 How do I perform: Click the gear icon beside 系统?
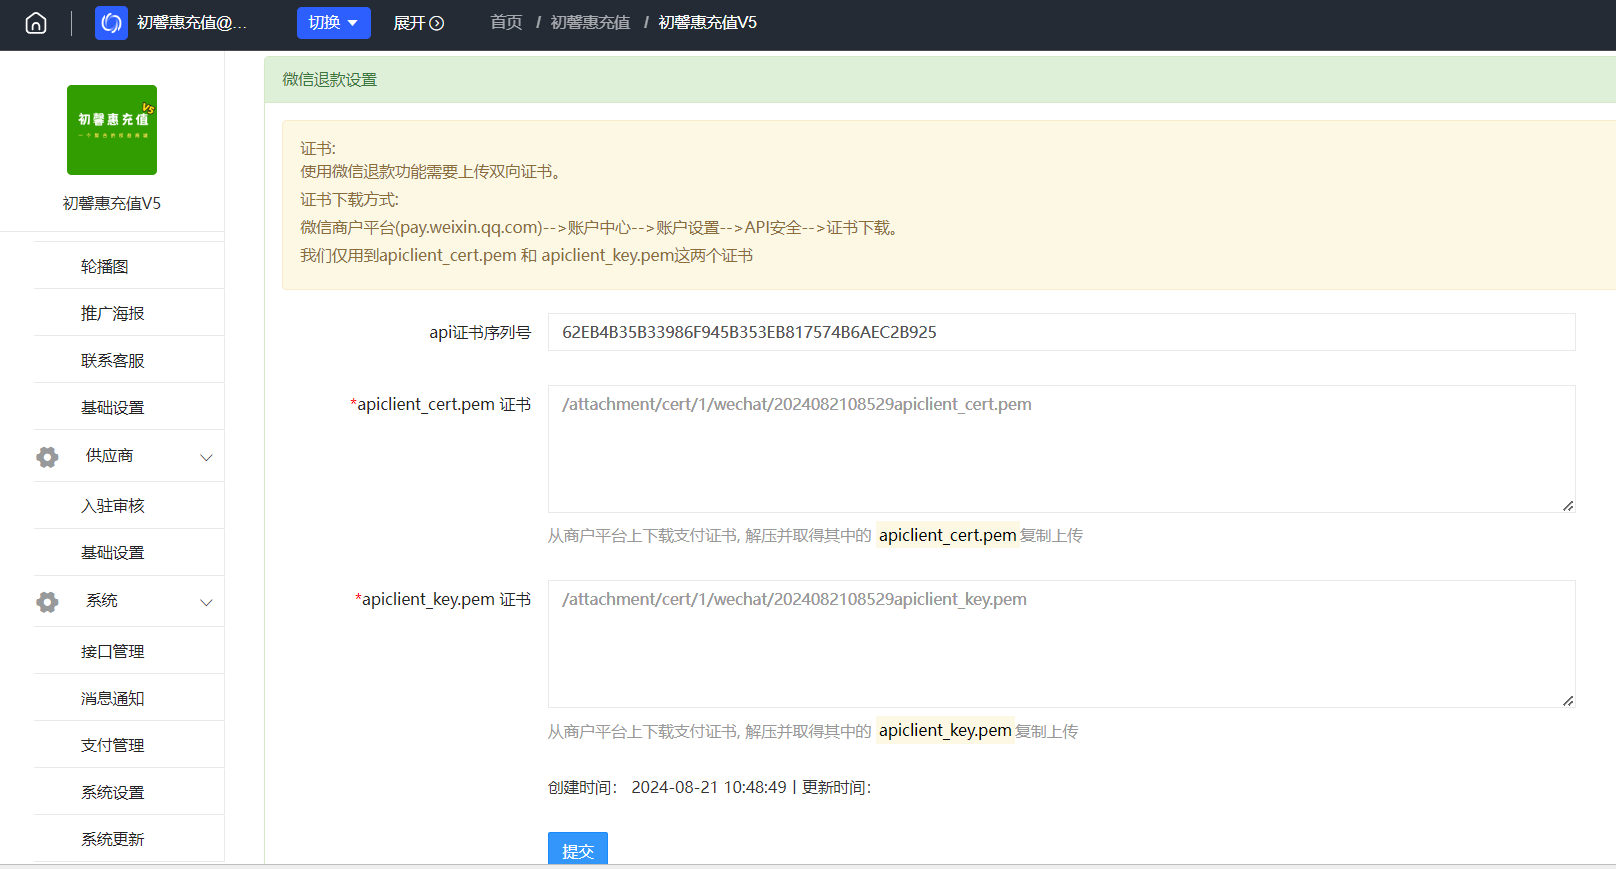click(x=47, y=602)
